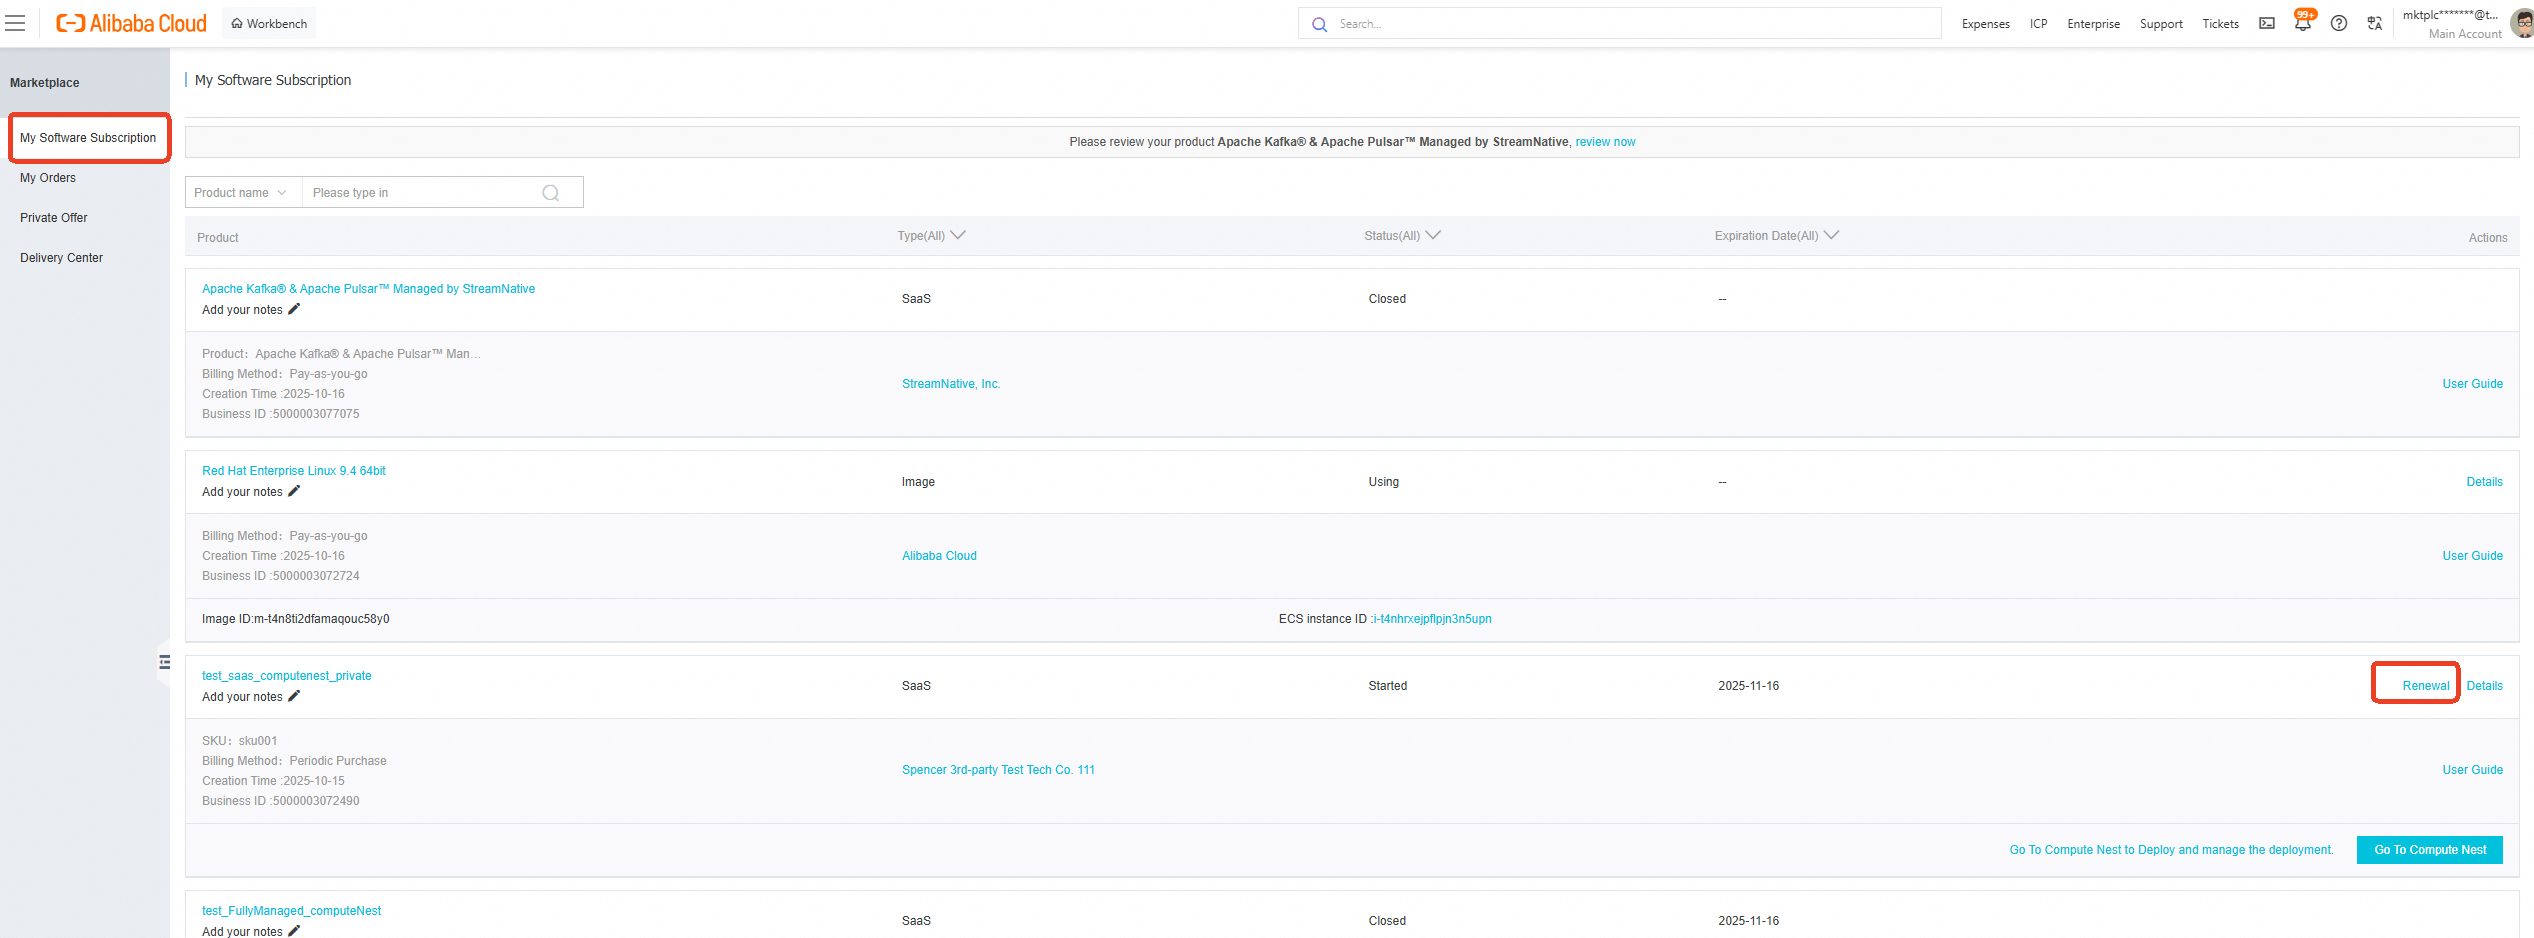Image resolution: width=2534 pixels, height=938 pixels.
Task: Click the magnifier icon in the top search bar
Action: (1320, 24)
